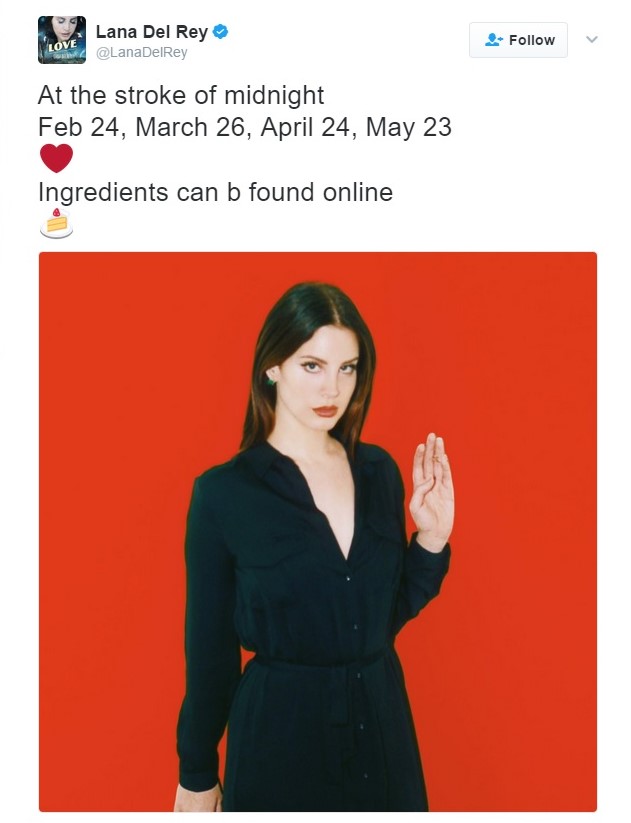
Task: Click the 'March 26' date text
Action: point(190,127)
